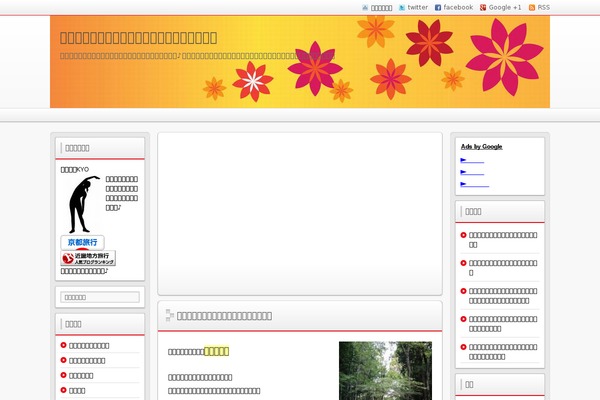Click the stretching woman silhouette profile image
Viewport: 600px width, 400px height.
click(x=82, y=204)
